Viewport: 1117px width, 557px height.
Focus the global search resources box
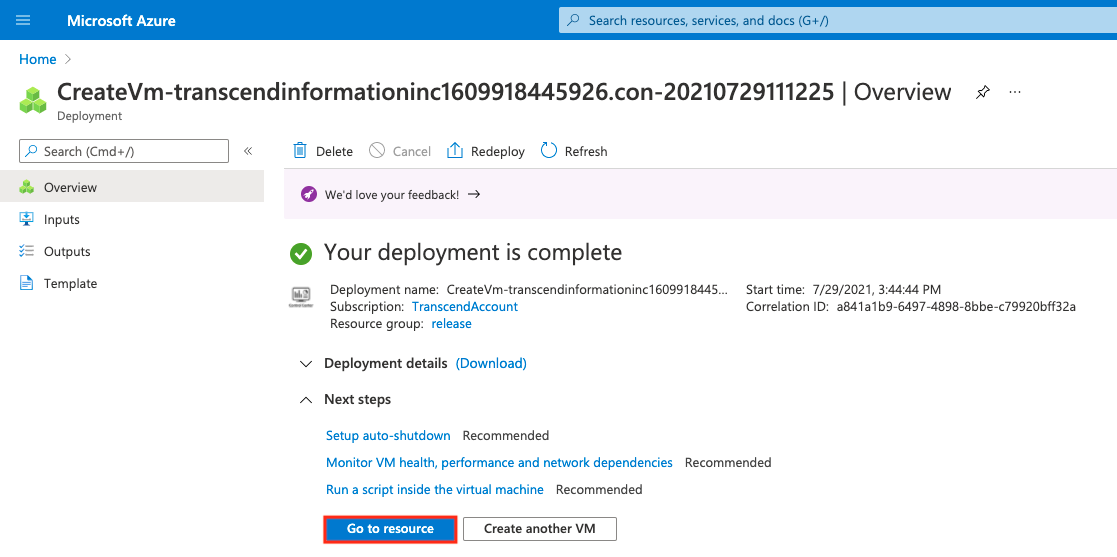click(838, 21)
